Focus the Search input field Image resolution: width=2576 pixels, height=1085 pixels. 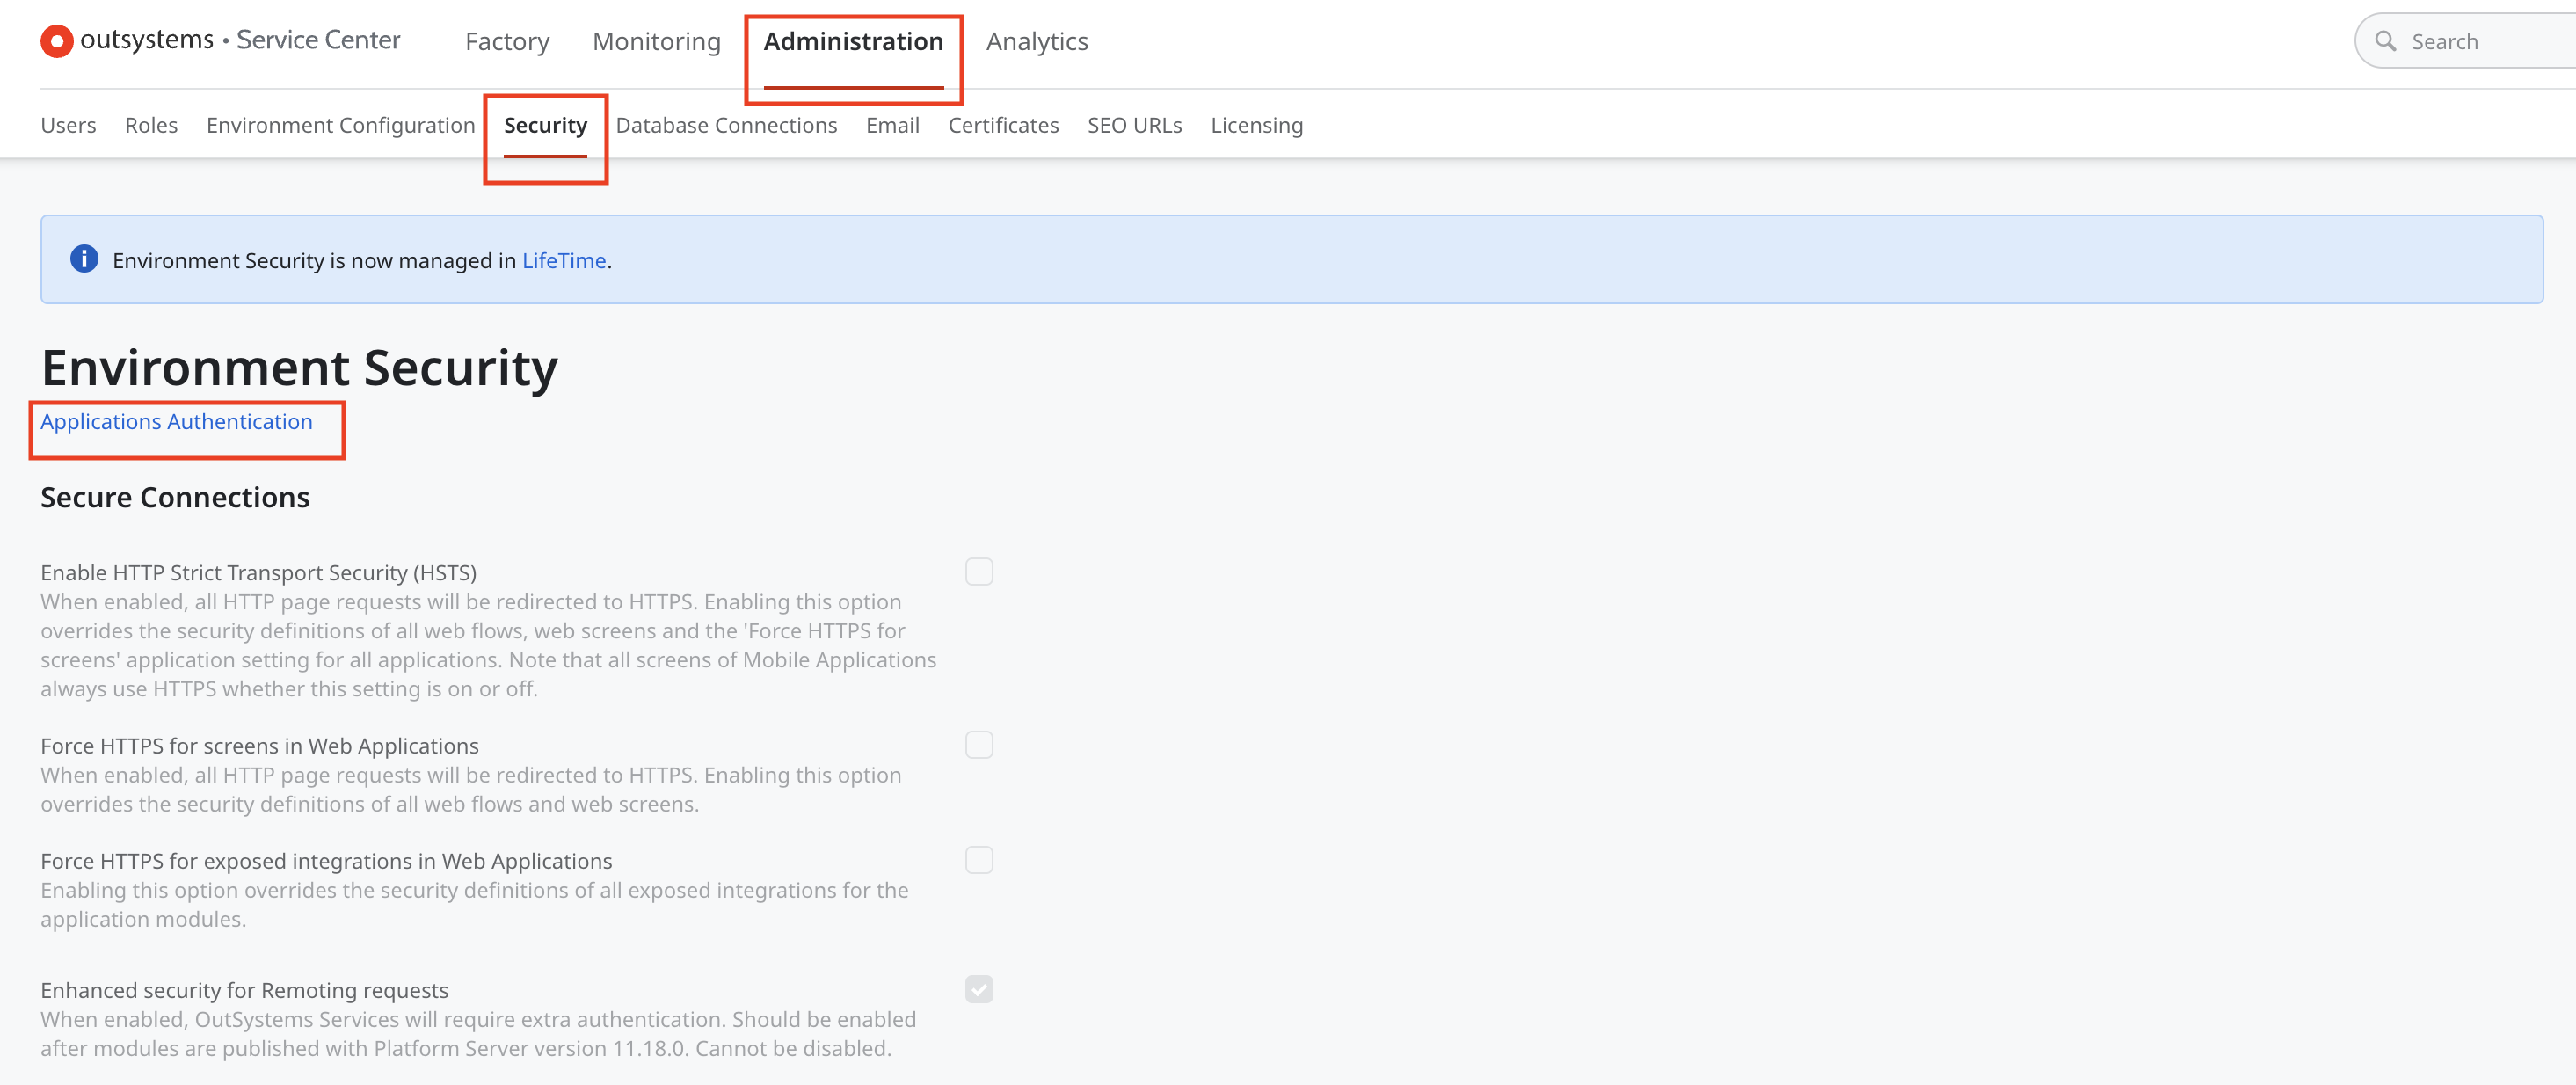(x=2480, y=41)
